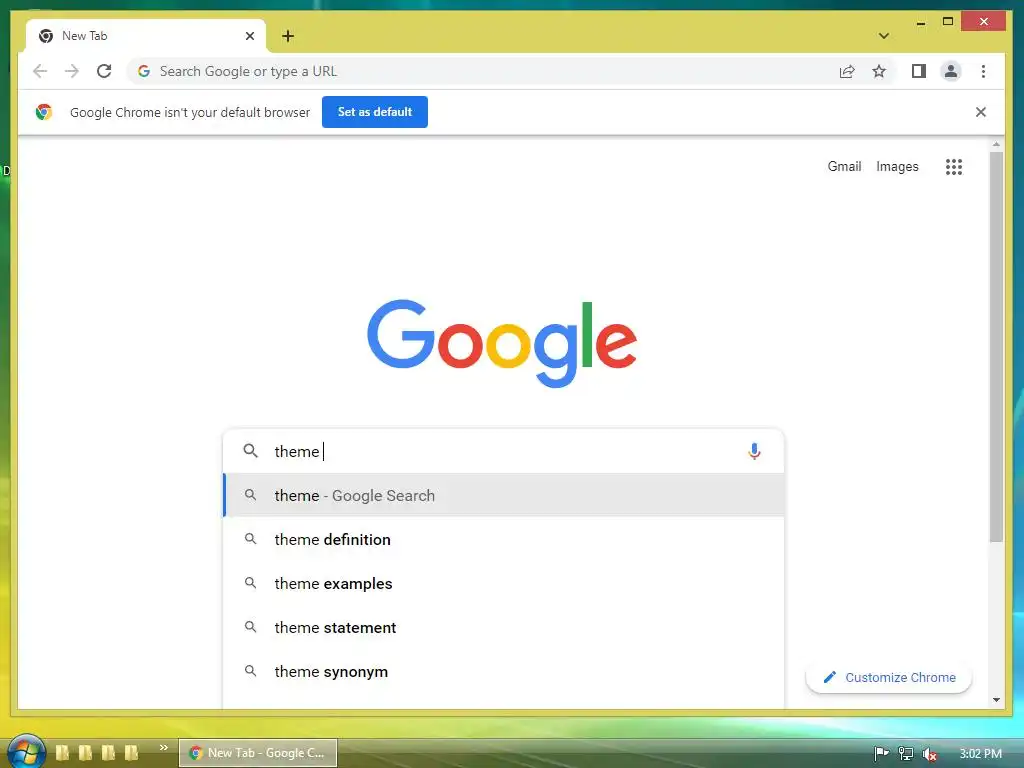
Task: Expand the tab search chevron
Action: tap(884, 36)
